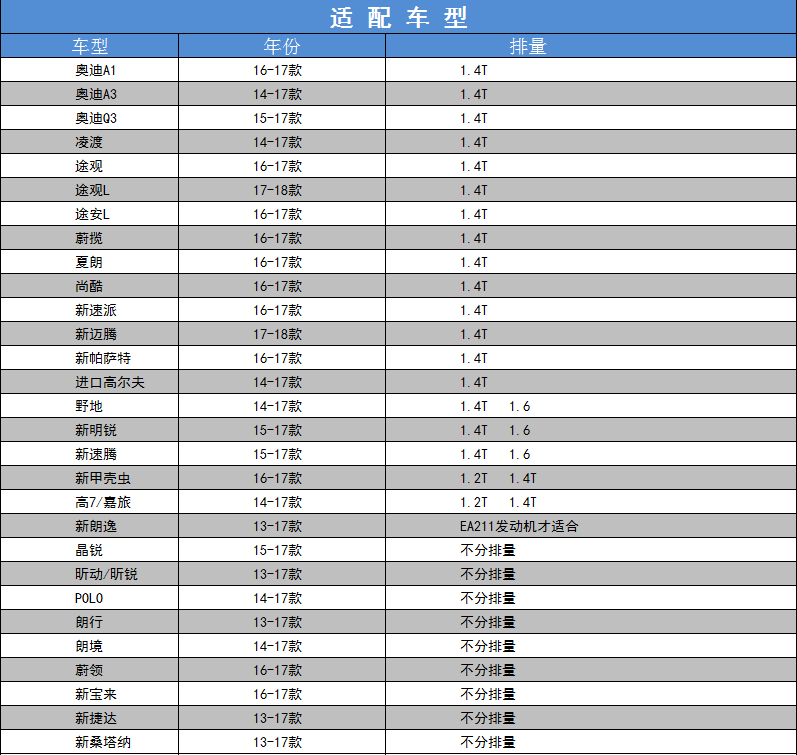Select the 新速腾 model cell
Image resolution: width=797 pixels, height=755 pixels.
coord(89,454)
